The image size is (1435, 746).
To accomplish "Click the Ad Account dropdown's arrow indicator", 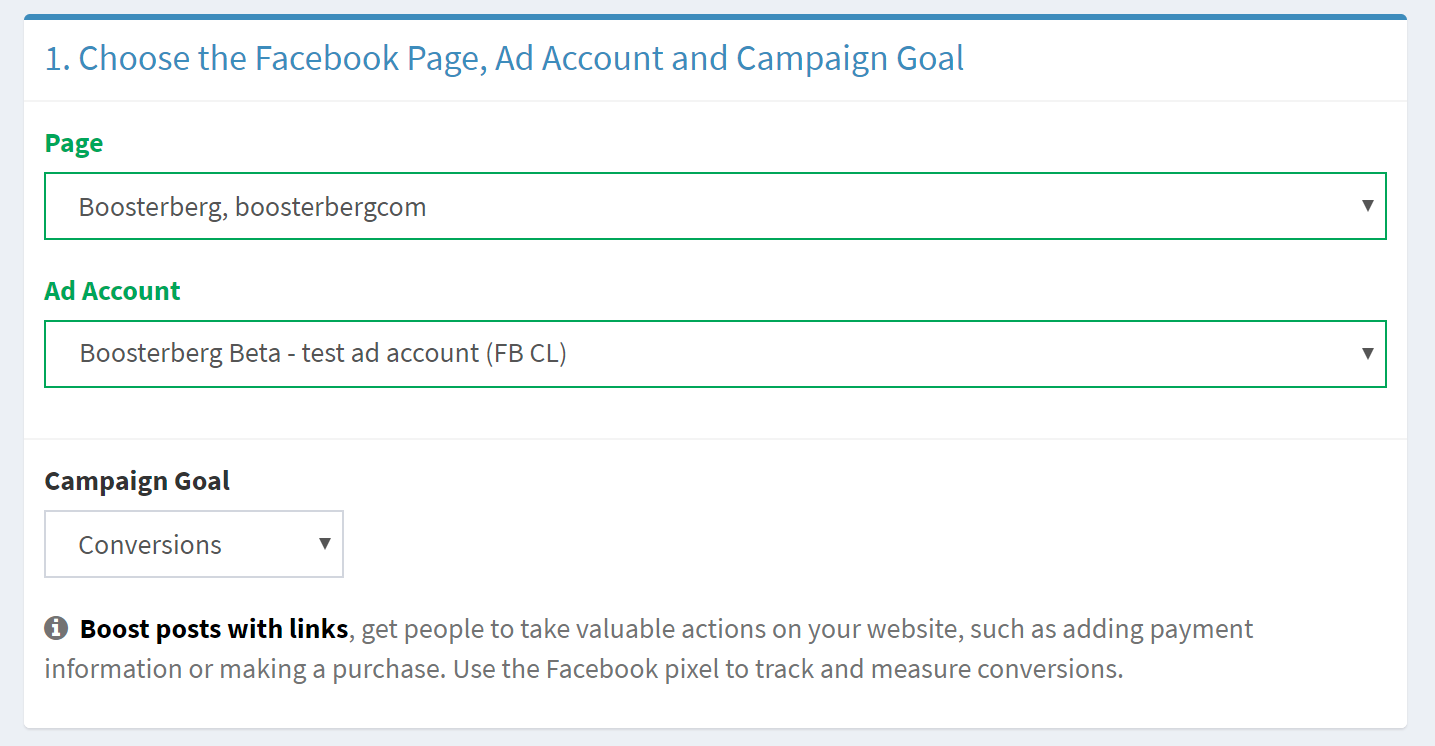I will (1368, 353).
